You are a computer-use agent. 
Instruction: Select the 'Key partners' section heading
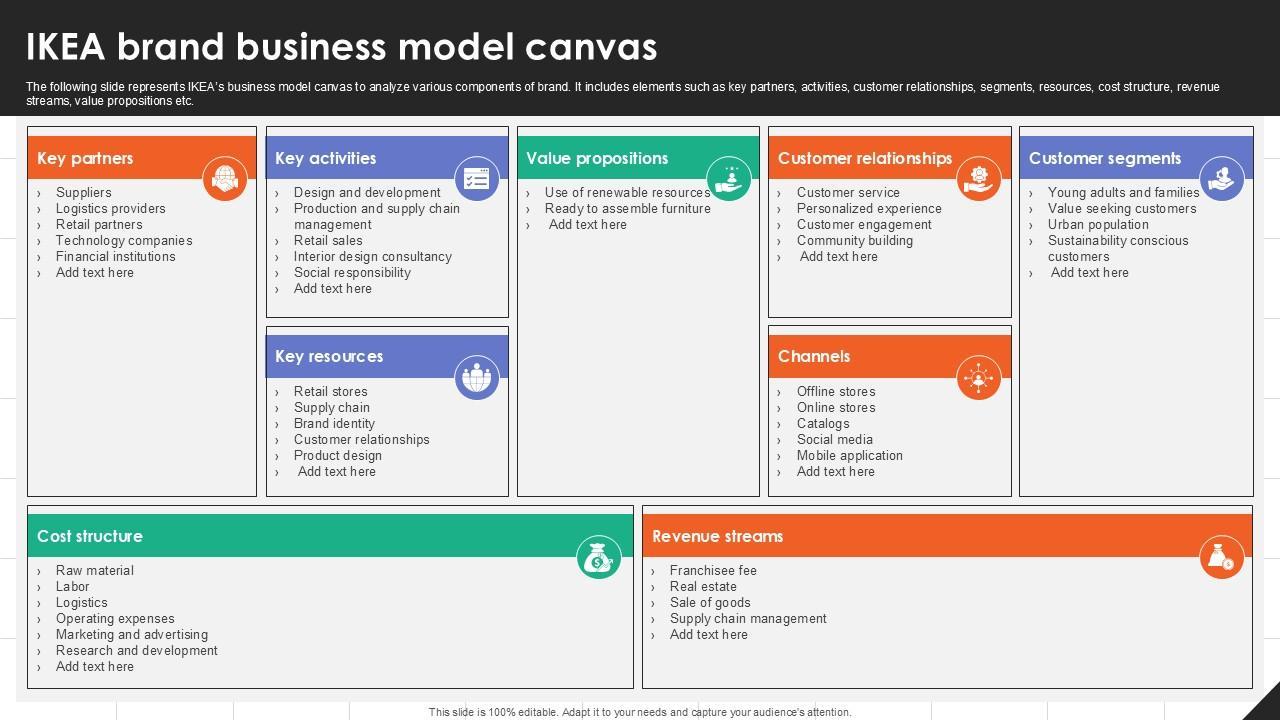pyautogui.click(x=85, y=158)
